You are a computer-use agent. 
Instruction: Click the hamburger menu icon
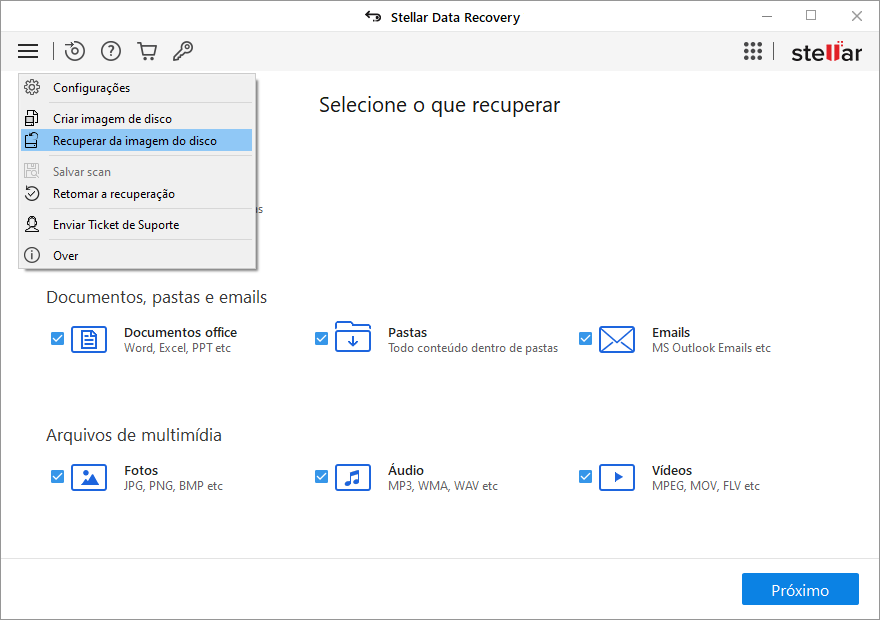[28, 51]
